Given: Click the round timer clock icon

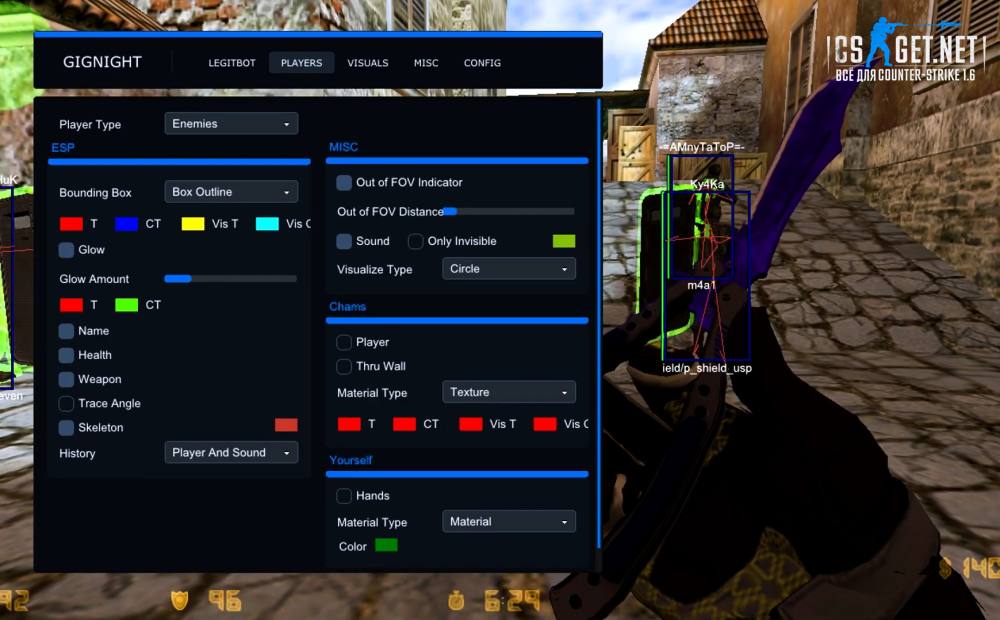Looking at the screenshot, I should [x=457, y=600].
